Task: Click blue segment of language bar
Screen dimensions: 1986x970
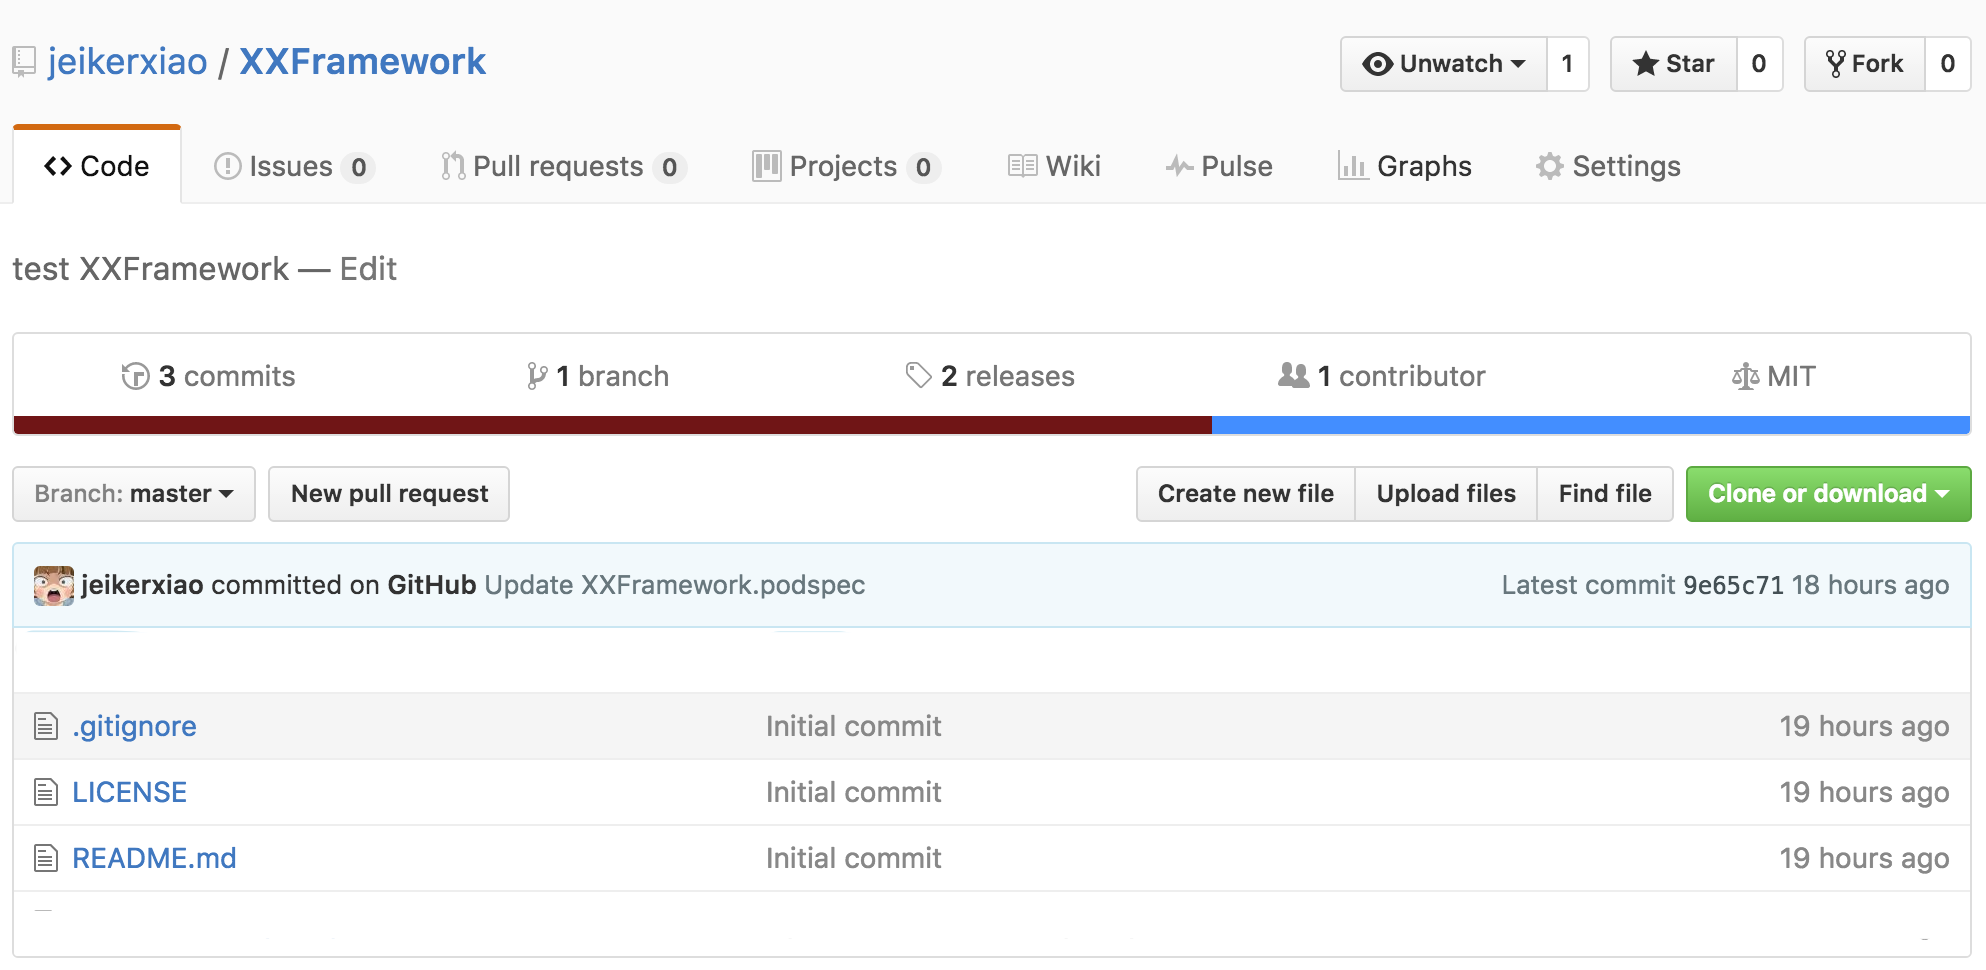Action: pyautogui.click(x=1591, y=425)
